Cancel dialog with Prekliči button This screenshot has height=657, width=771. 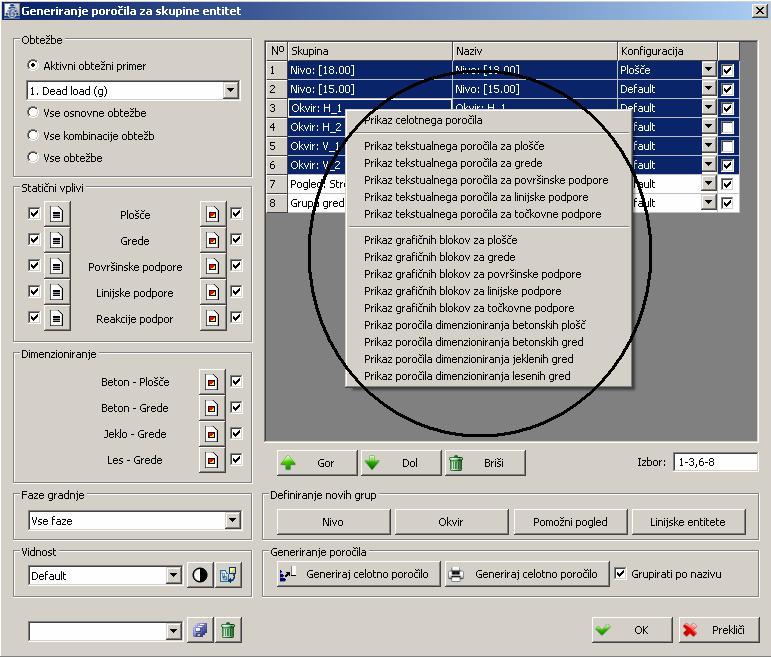[719, 630]
